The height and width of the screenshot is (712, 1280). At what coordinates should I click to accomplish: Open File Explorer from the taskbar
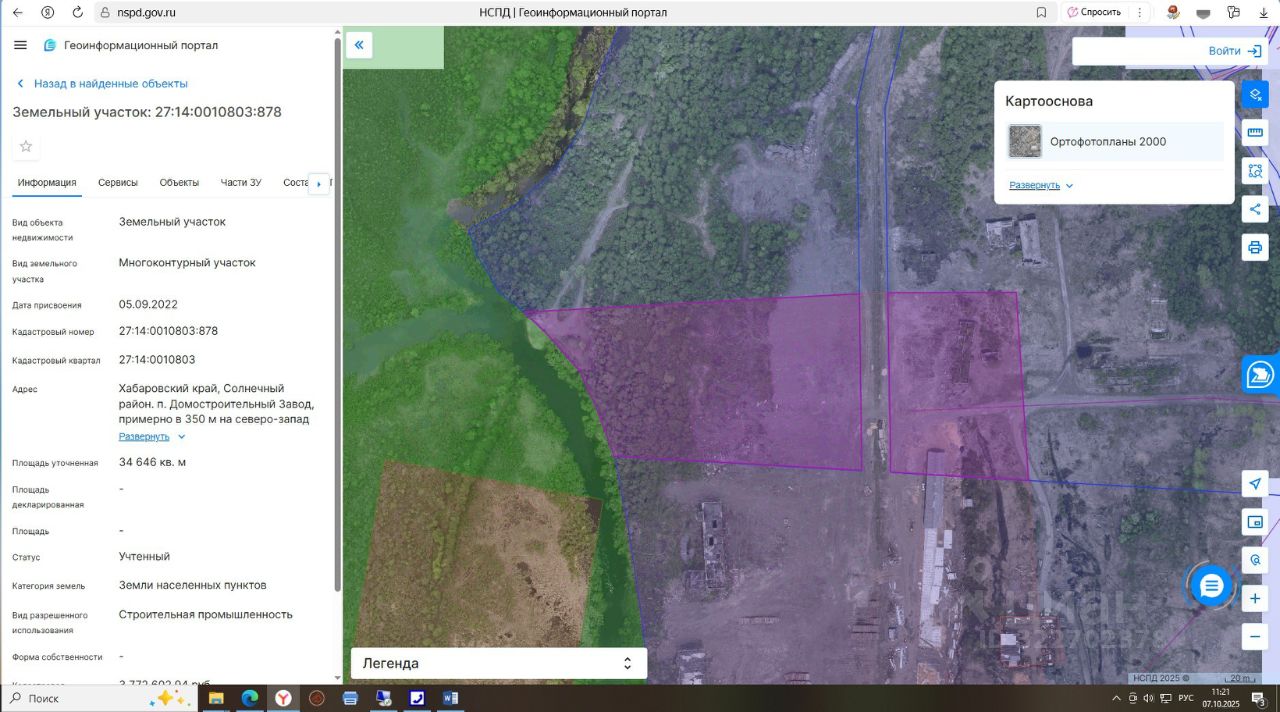(215, 698)
